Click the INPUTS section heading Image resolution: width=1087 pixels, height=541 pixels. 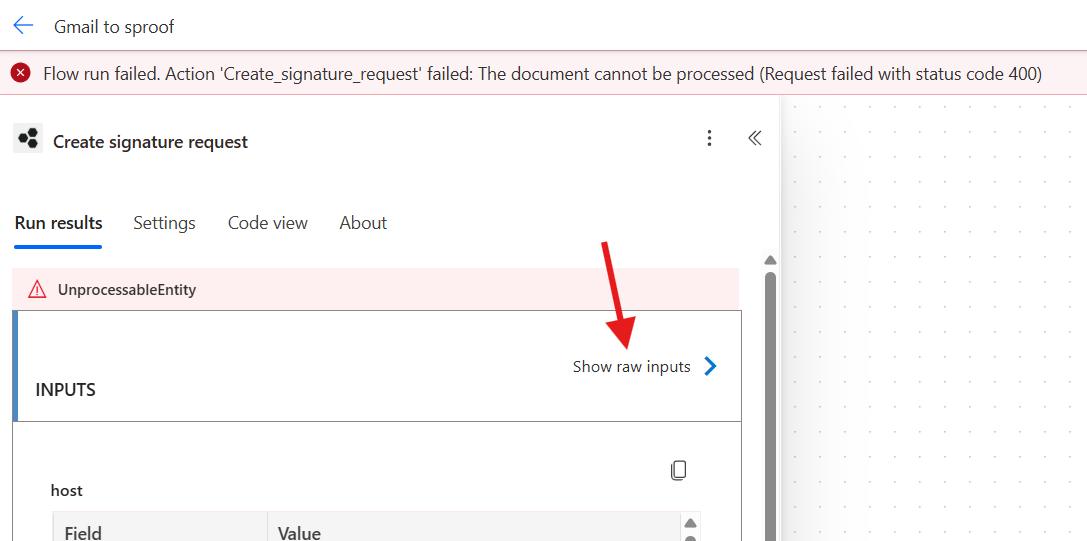tap(66, 390)
